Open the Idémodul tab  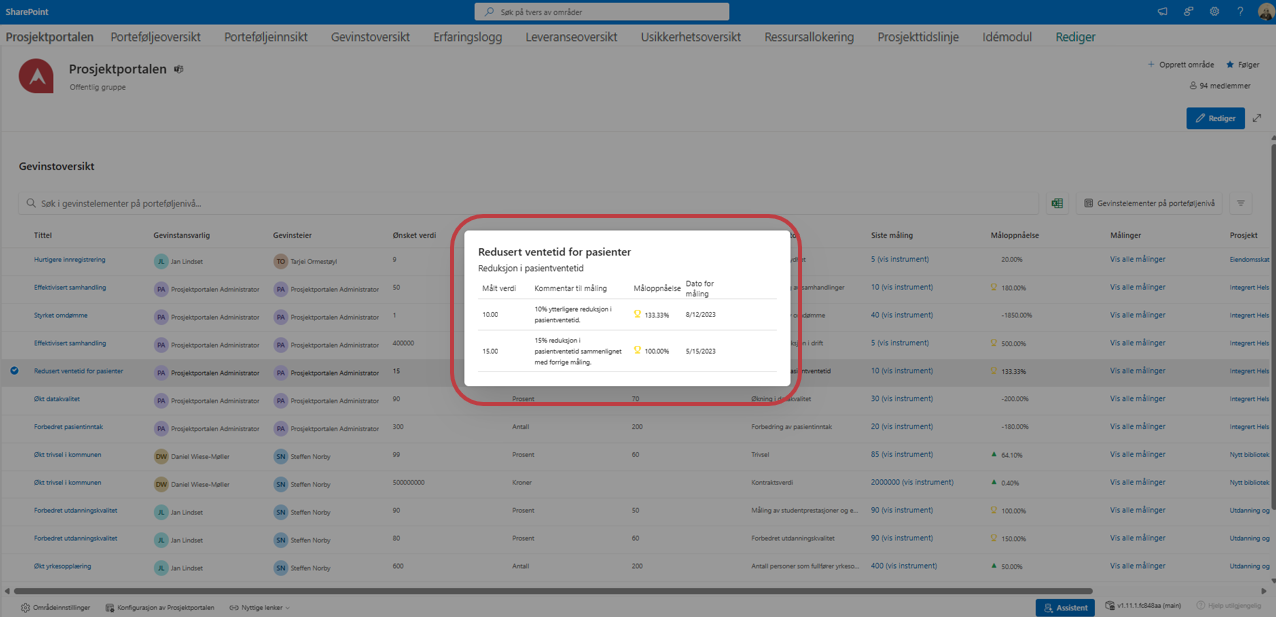tap(1007, 37)
